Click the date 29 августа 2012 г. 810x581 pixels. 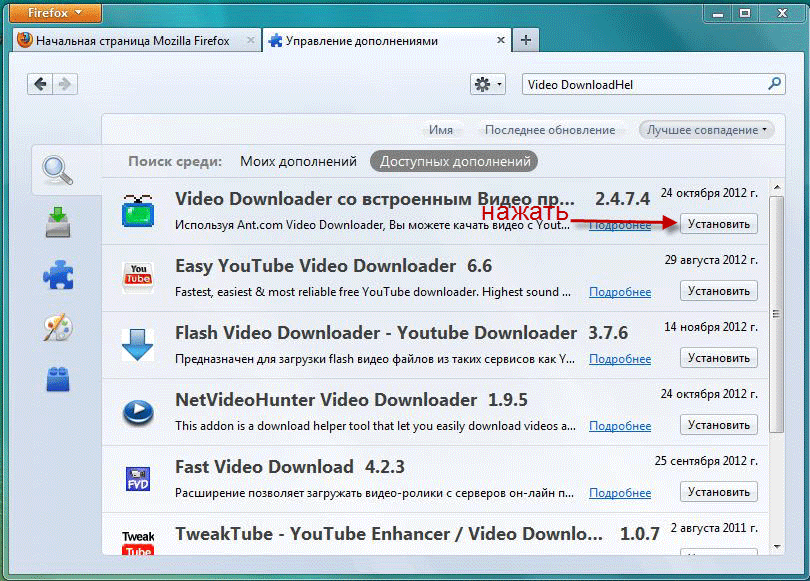[x=711, y=260]
